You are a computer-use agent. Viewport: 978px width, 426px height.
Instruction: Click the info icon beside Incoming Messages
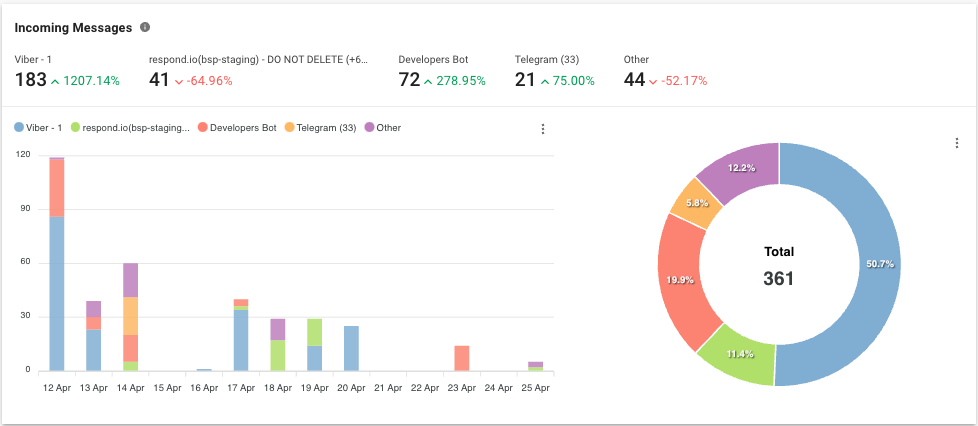click(146, 28)
